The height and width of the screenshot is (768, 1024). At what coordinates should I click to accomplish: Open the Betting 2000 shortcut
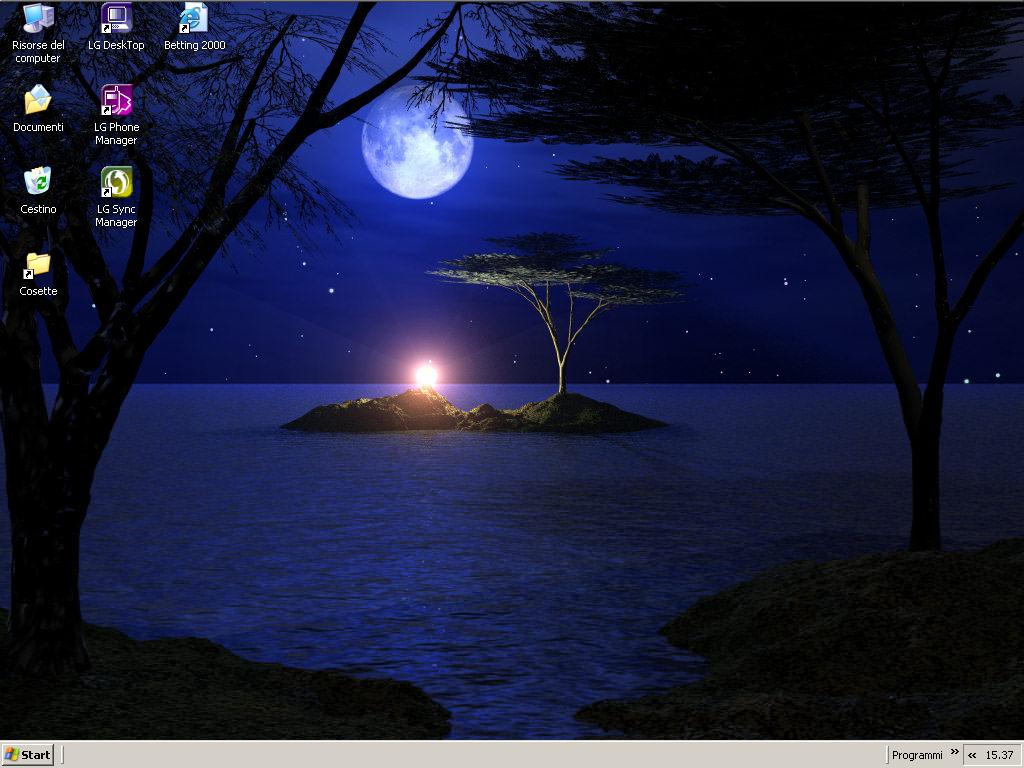coord(193,20)
